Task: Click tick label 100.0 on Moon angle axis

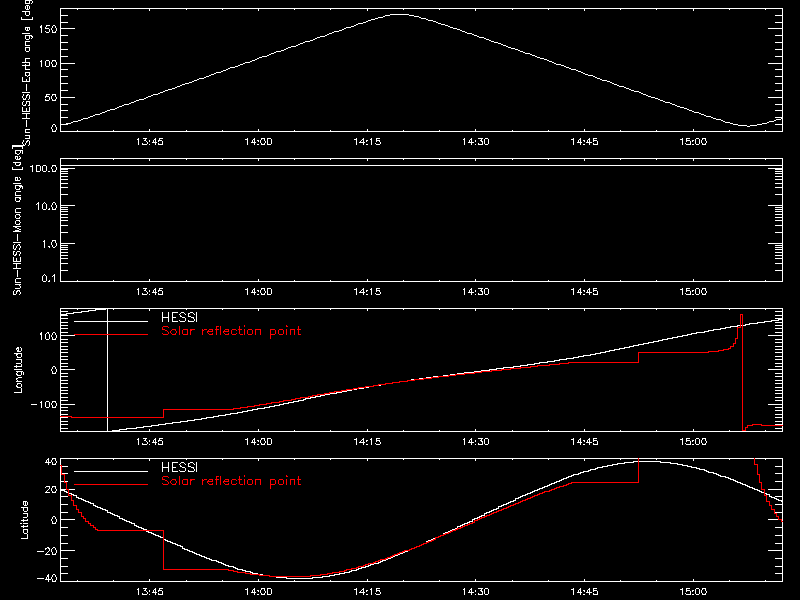Action: pyautogui.click(x=43, y=168)
